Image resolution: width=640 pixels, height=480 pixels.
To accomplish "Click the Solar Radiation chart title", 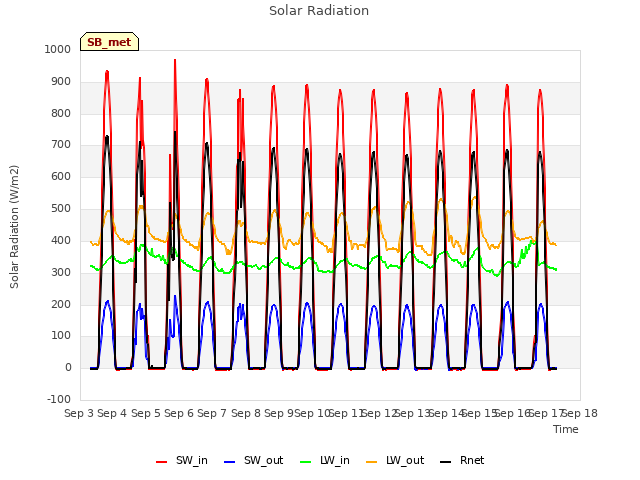I will (x=319, y=11).
